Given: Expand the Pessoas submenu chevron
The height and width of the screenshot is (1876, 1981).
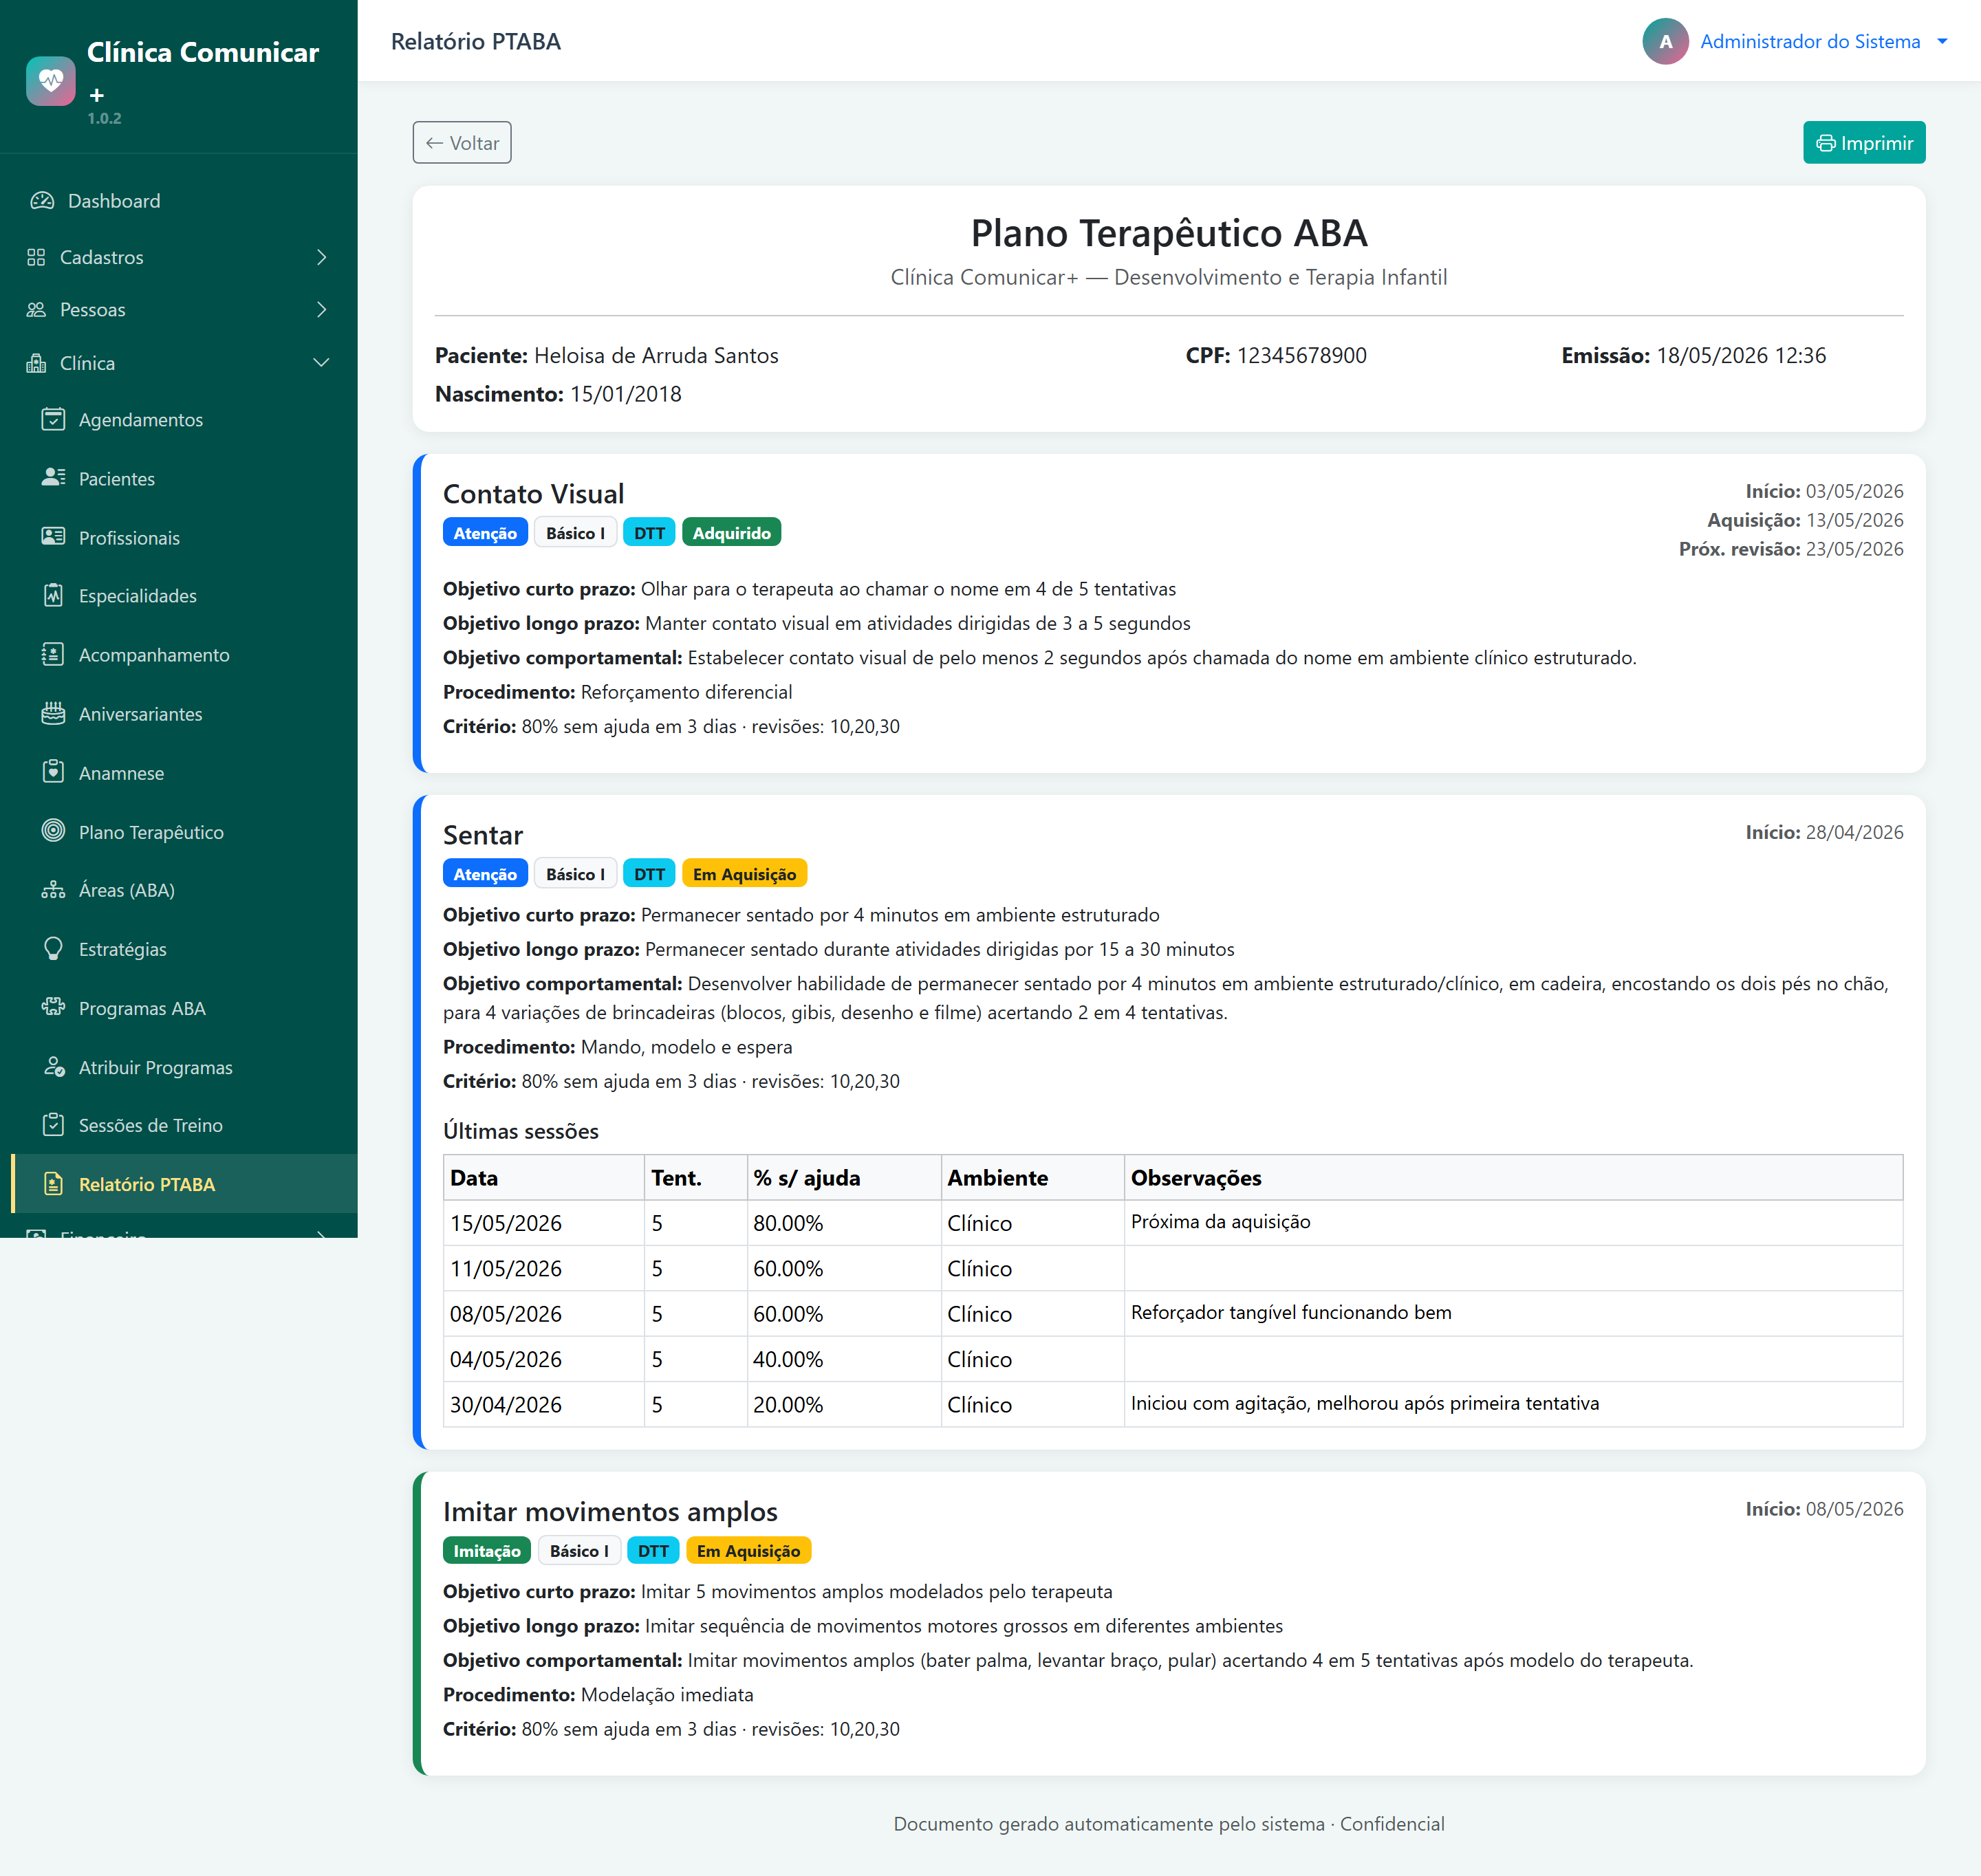Looking at the screenshot, I should 321,310.
